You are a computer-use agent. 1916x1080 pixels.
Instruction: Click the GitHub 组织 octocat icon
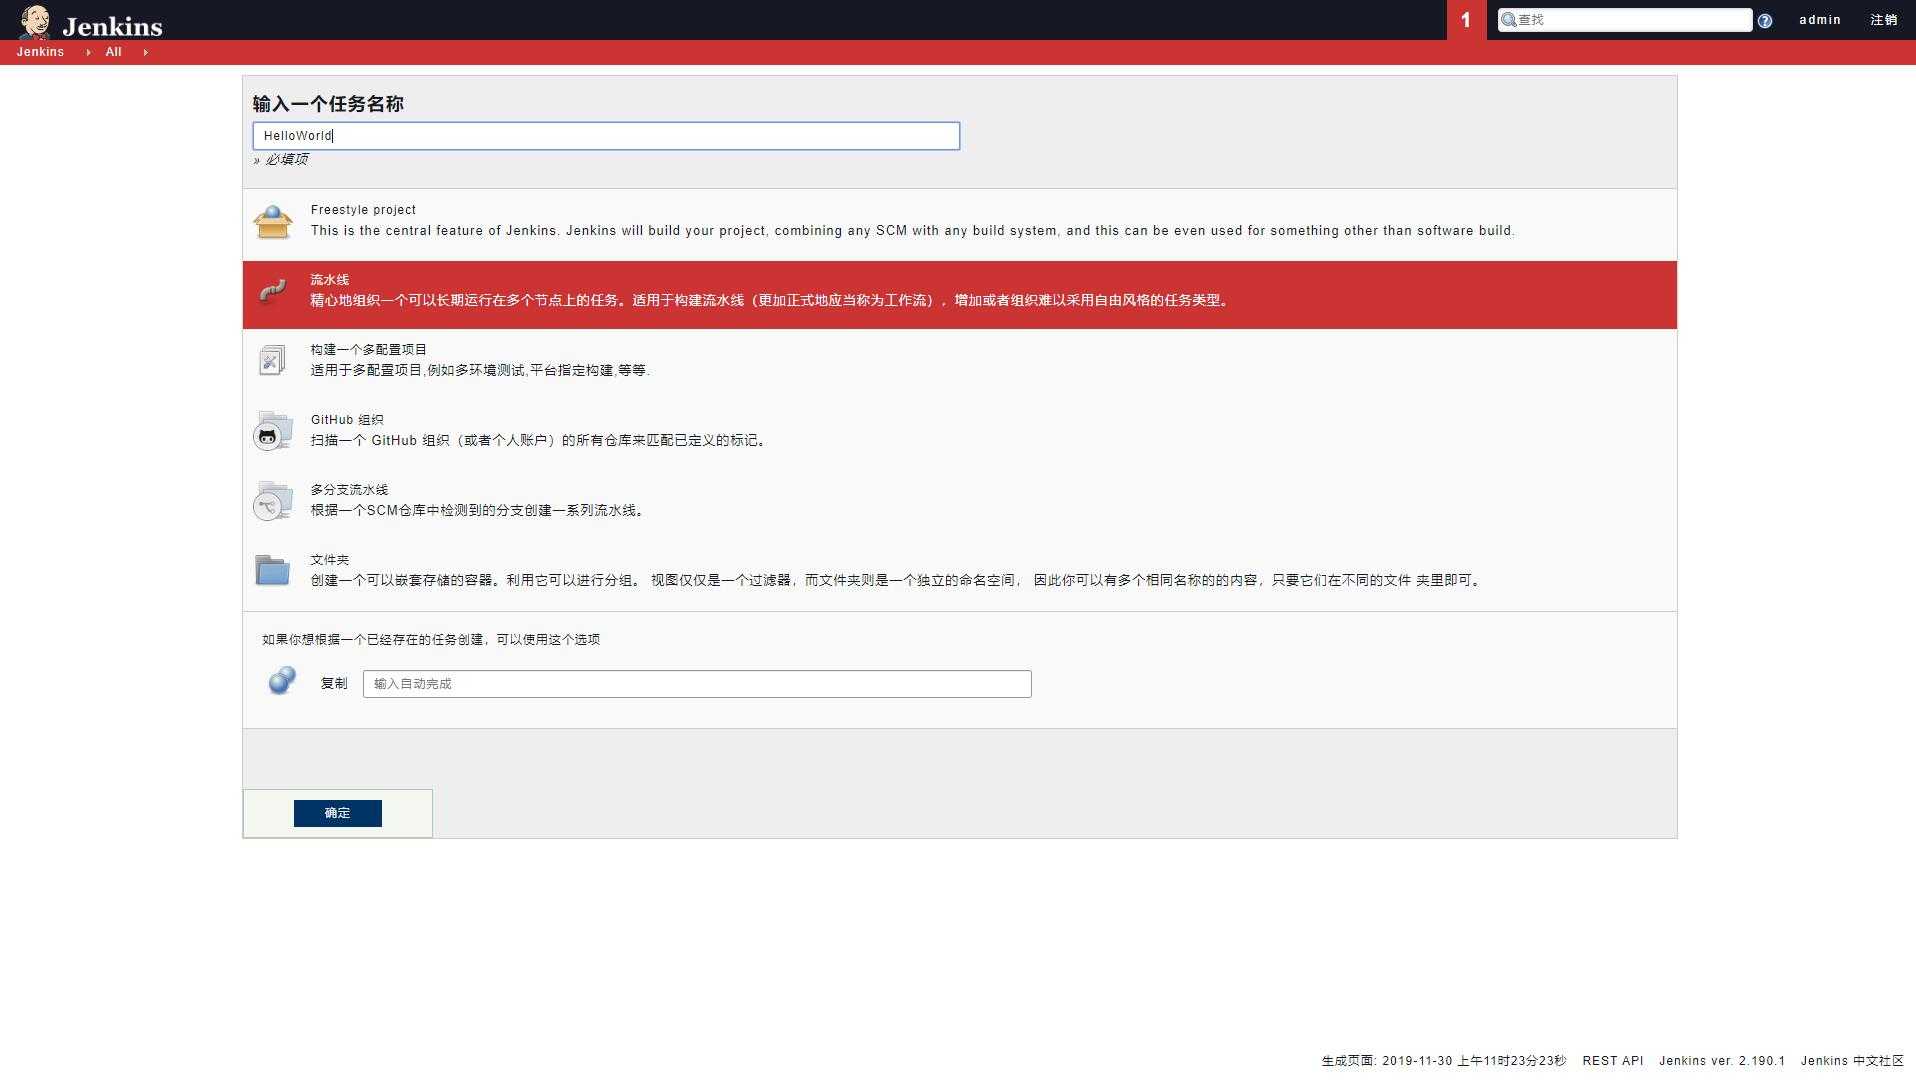pyautogui.click(x=272, y=431)
